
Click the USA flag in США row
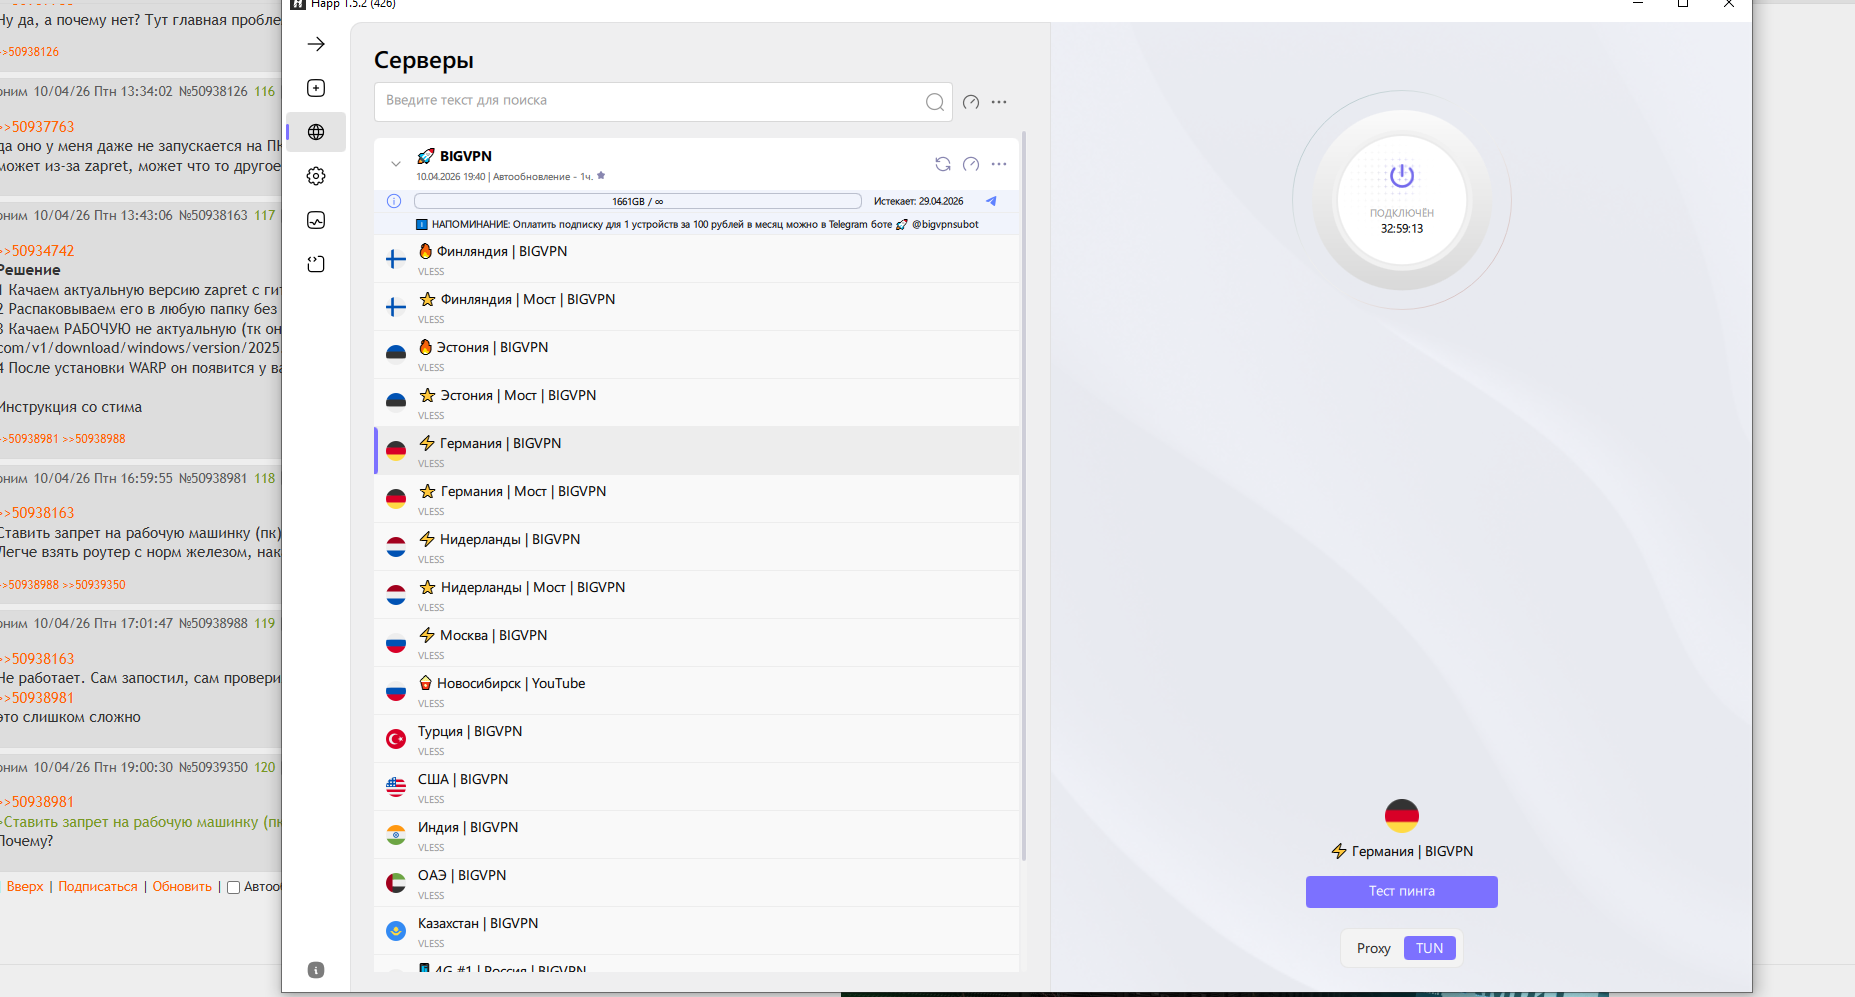click(396, 787)
